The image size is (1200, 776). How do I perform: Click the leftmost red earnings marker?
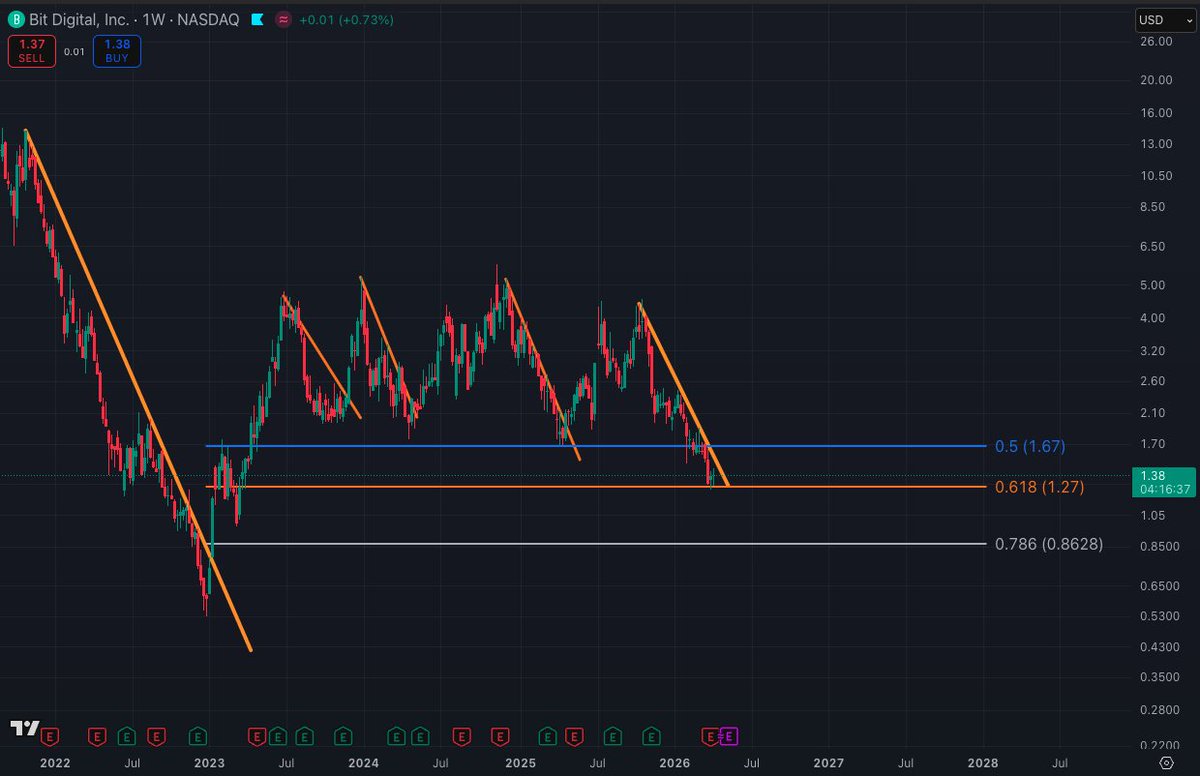[50, 736]
